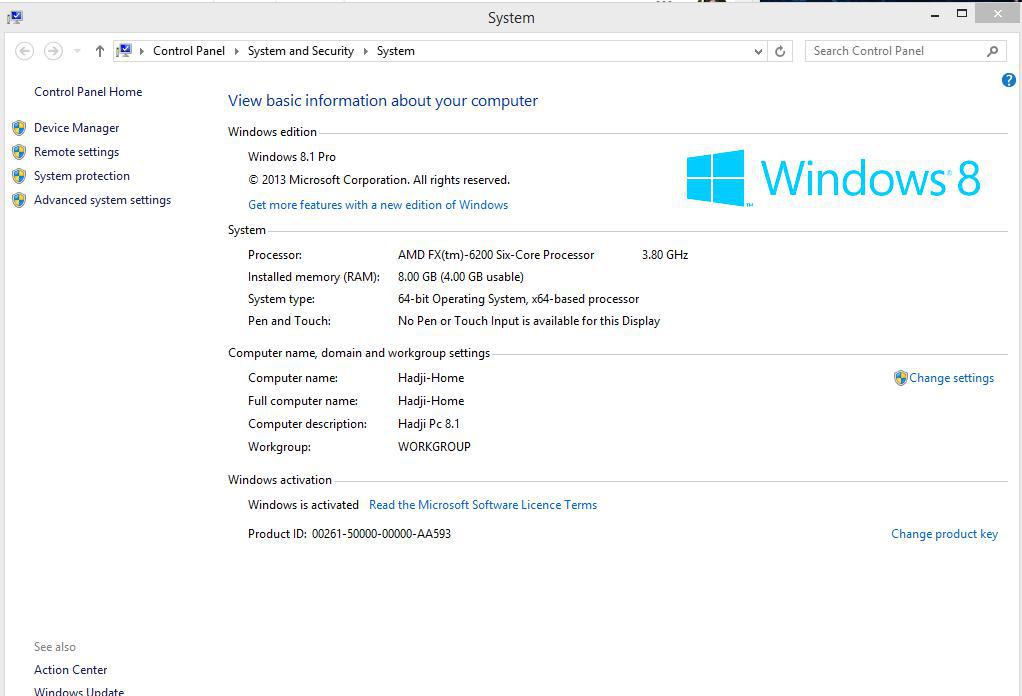Close the System window
Screen dimensions: 1022x696
pos(998,14)
